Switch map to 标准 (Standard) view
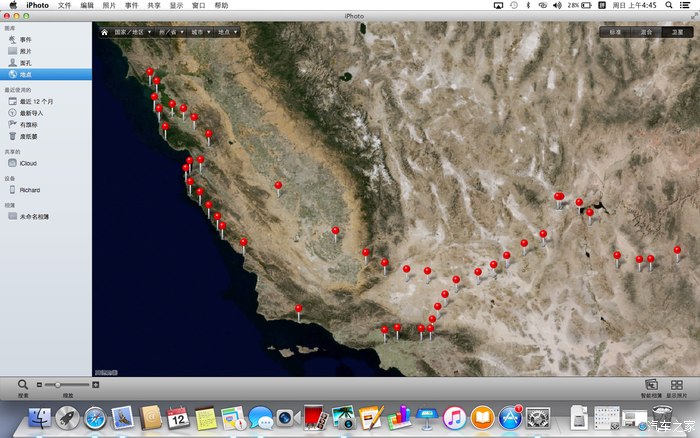This screenshot has width=700, height=438. 615,32
